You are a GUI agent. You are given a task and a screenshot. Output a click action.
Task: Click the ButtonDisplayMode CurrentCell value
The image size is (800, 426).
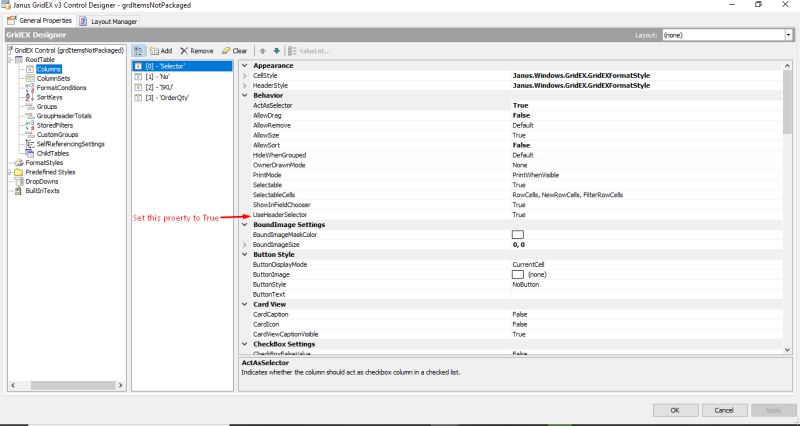[x=529, y=264]
